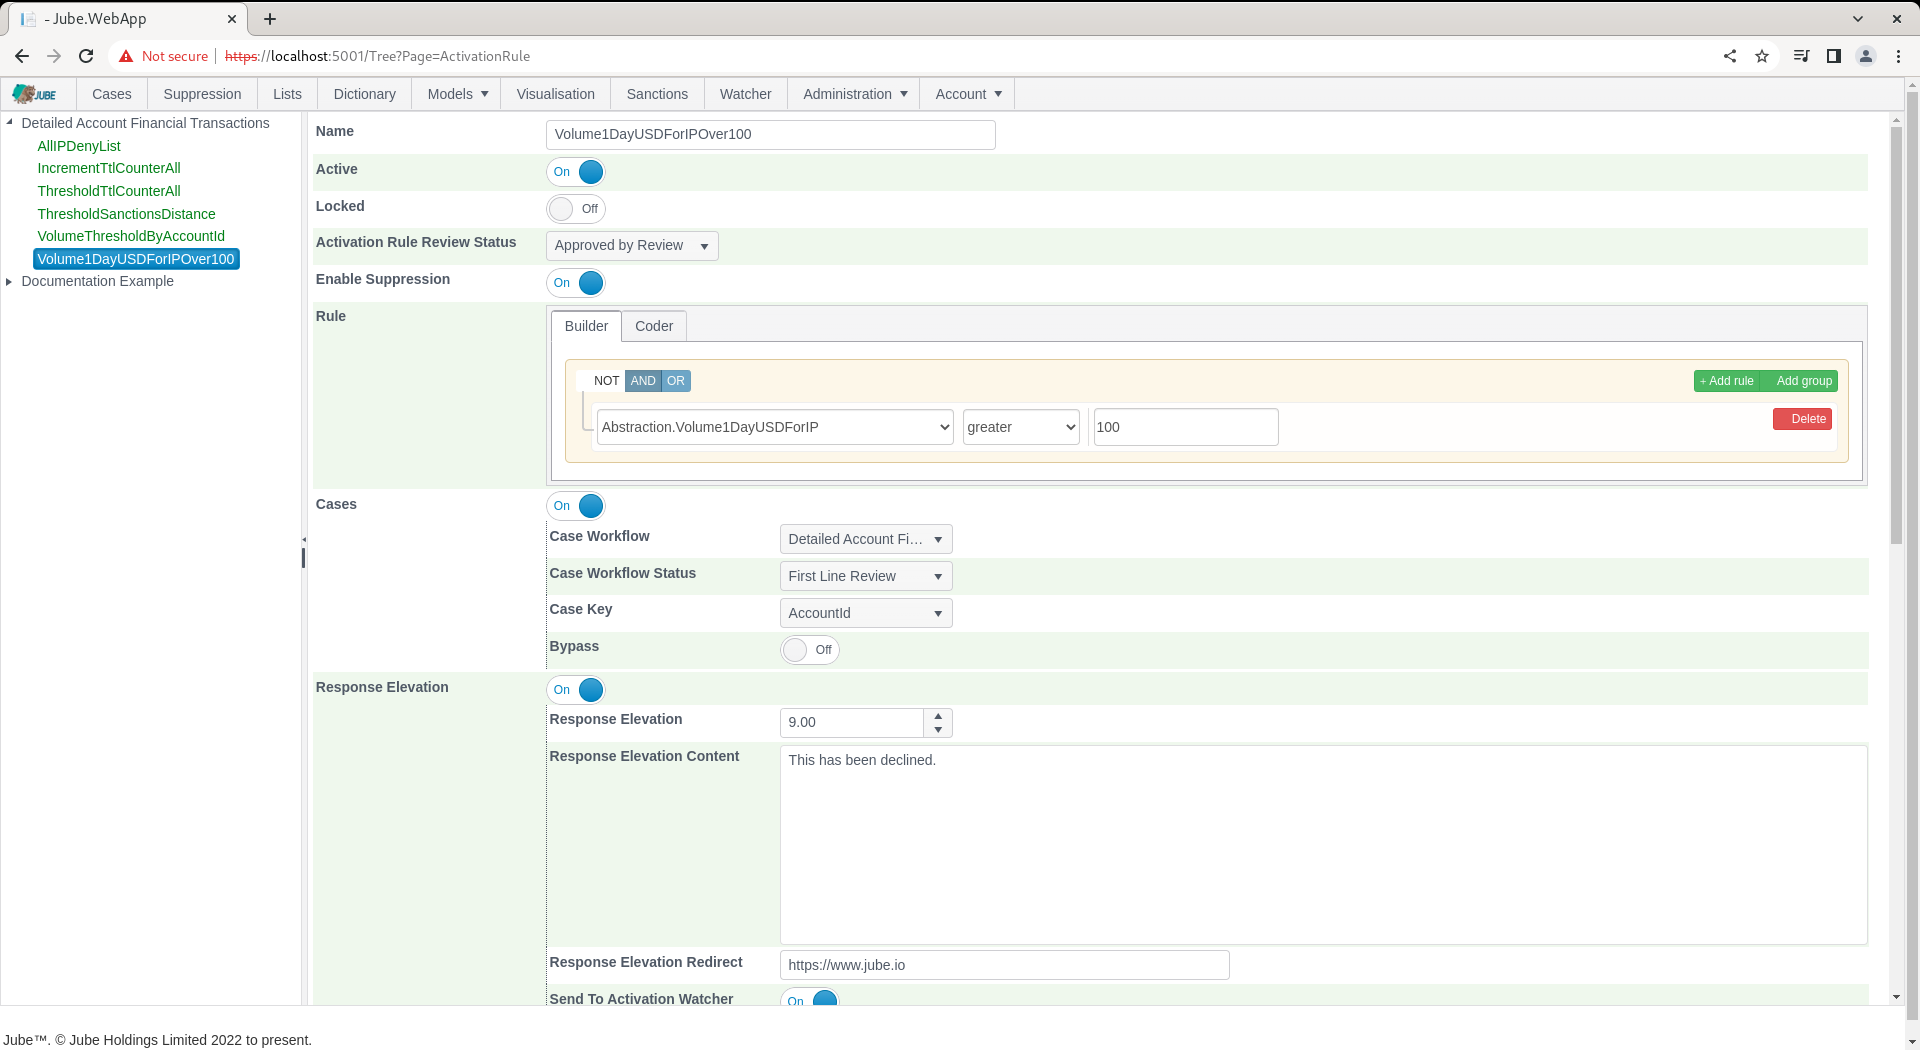This screenshot has height=1050, width=1920.
Task: Open a new browser tab
Action: click(270, 19)
